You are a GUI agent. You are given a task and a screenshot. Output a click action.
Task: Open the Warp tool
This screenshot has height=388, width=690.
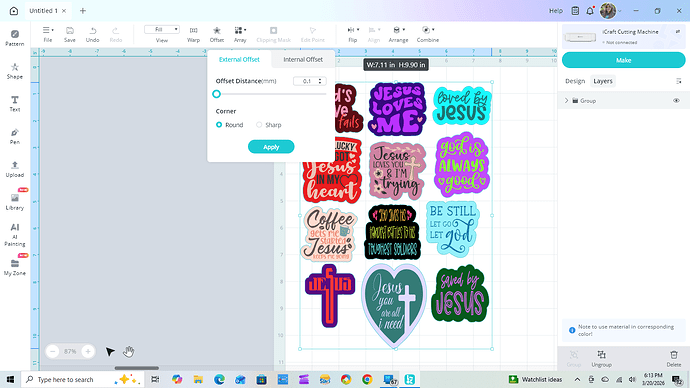[193, 34]
